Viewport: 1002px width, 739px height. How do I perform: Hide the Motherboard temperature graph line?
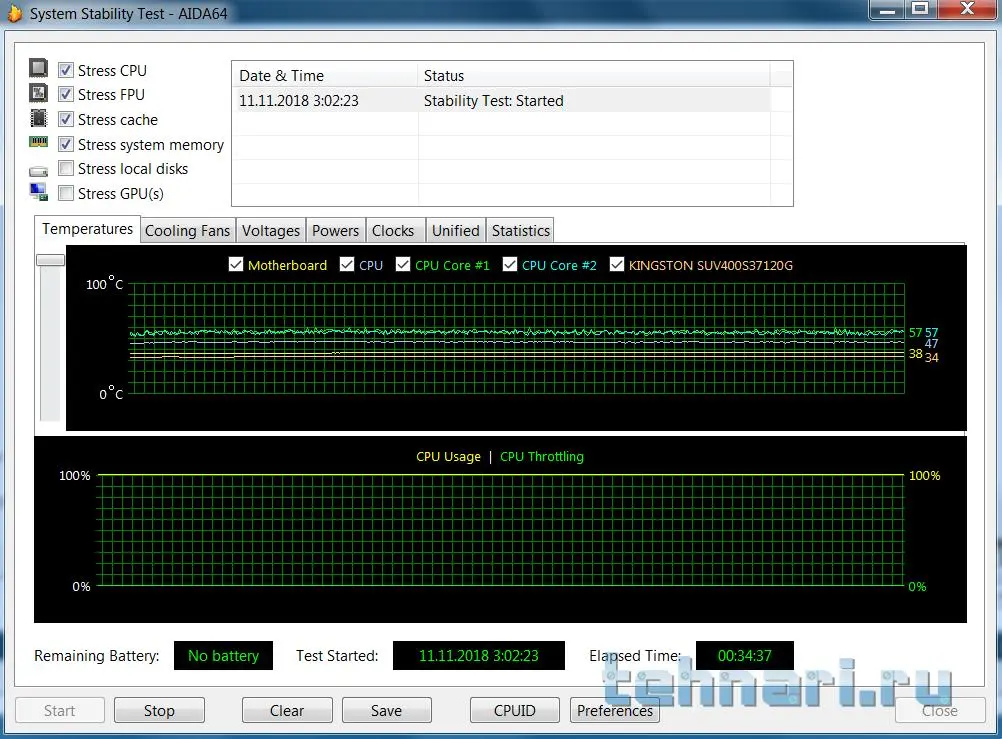coord(236,265)
